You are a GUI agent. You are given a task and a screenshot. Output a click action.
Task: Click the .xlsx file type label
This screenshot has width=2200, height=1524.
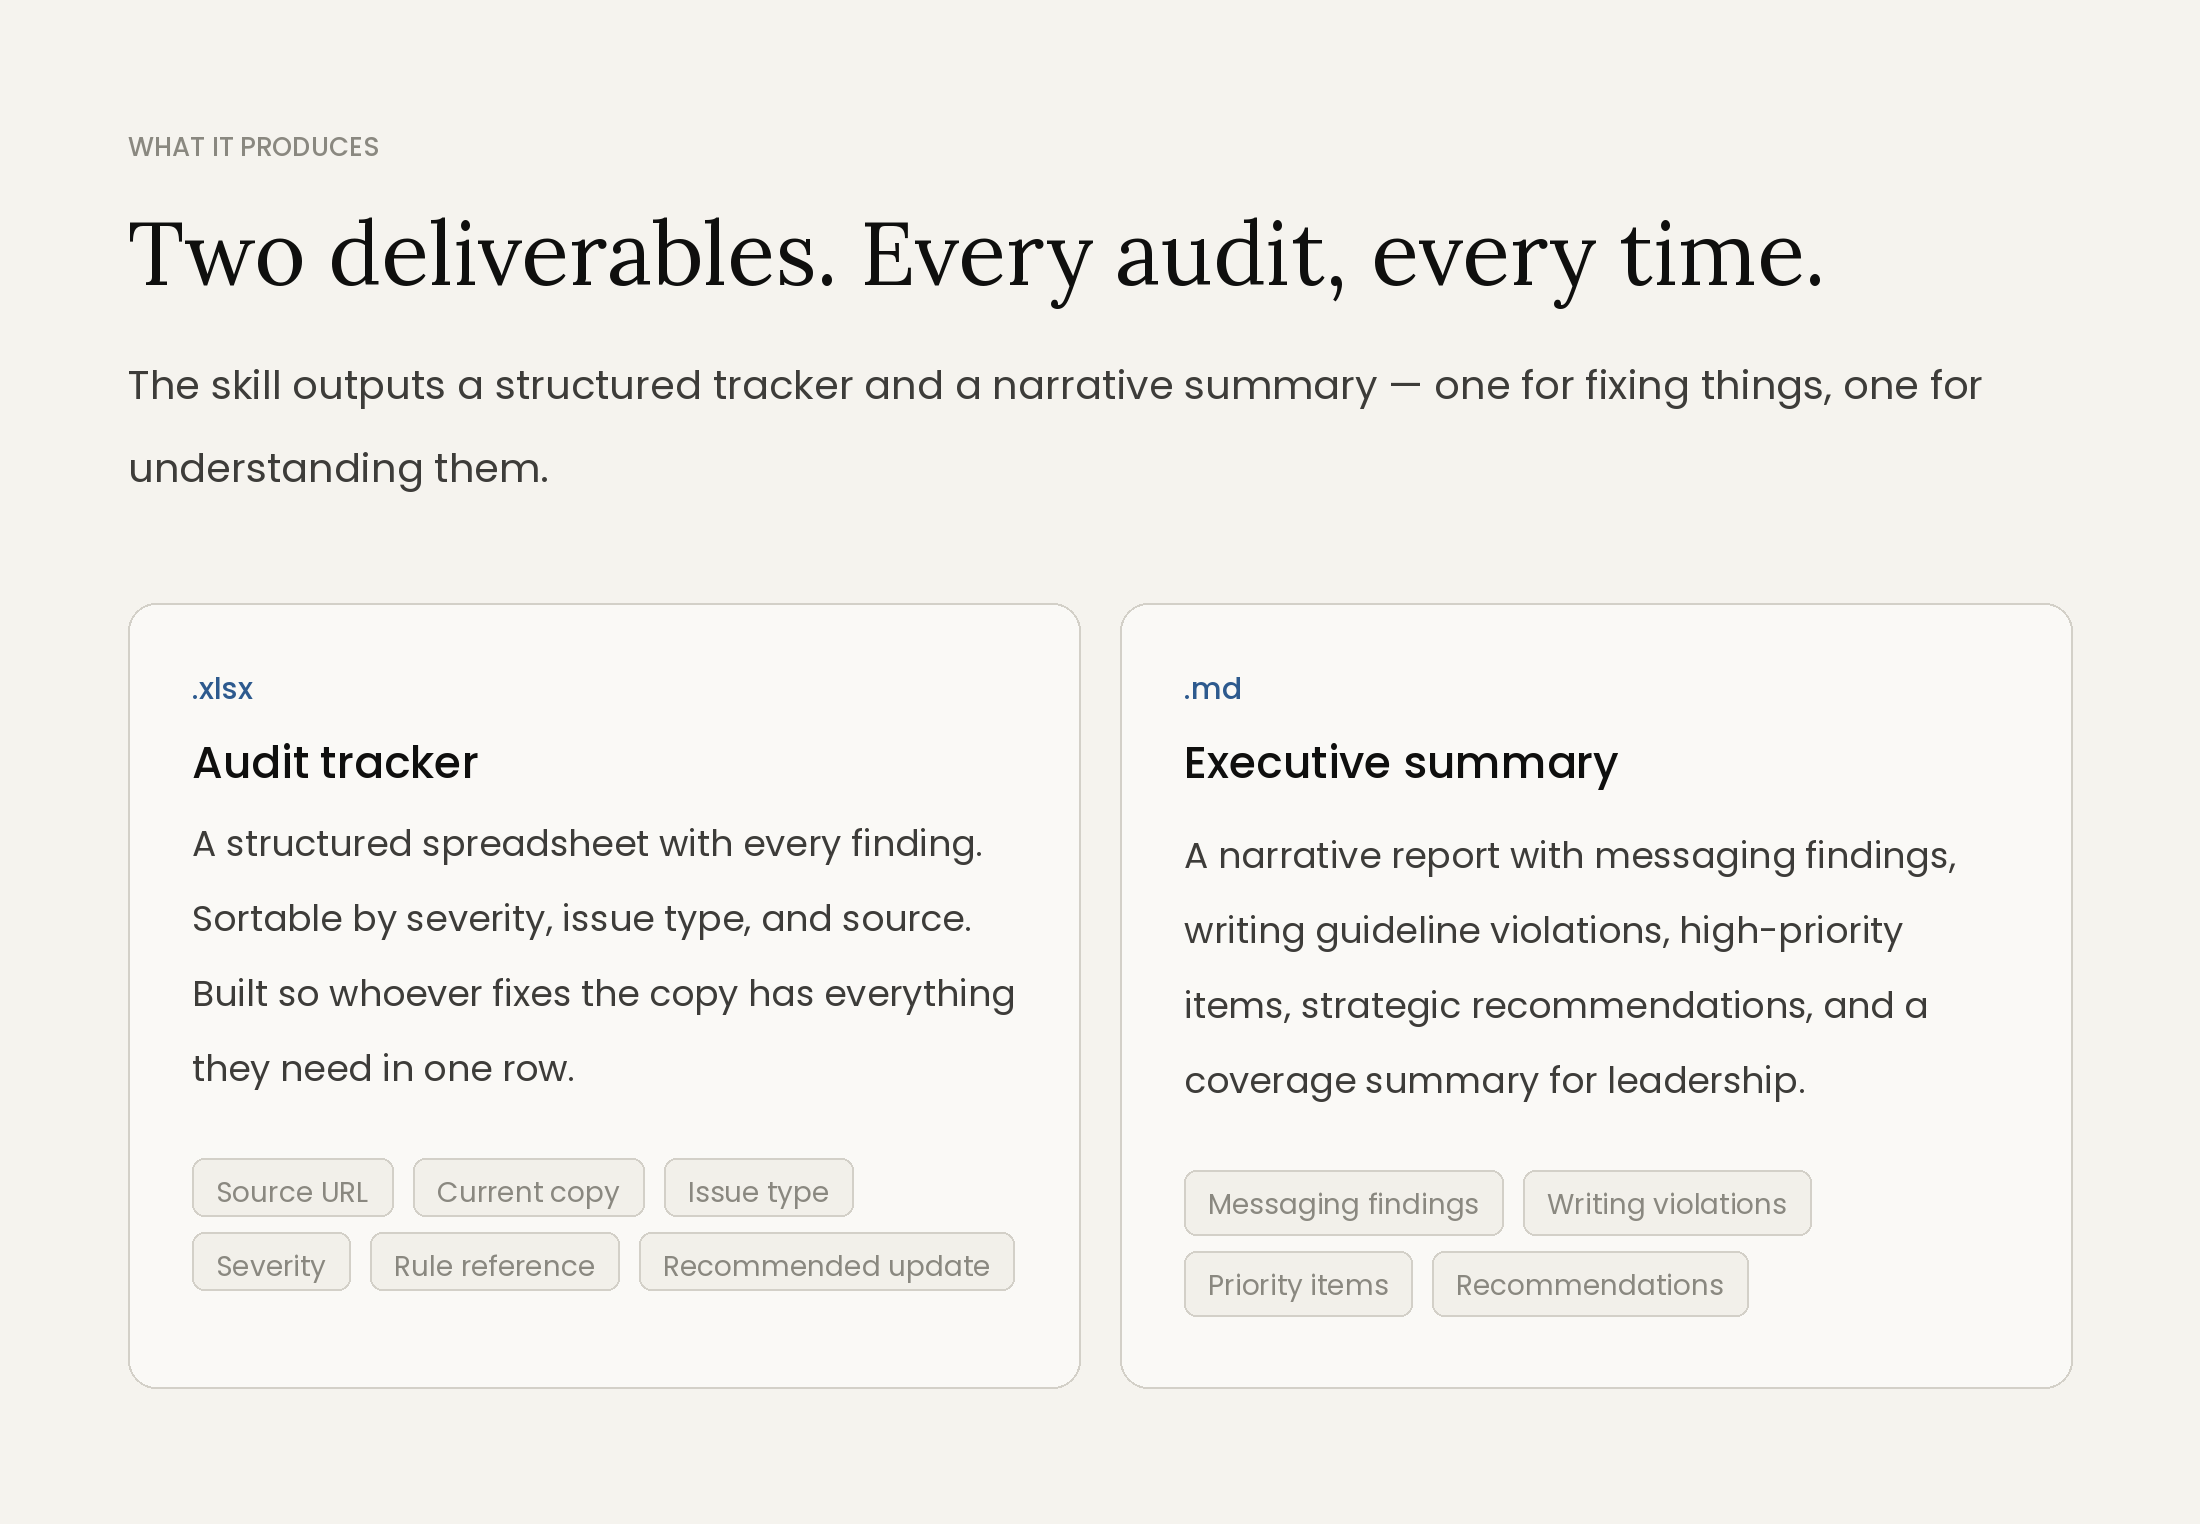coord(222,689)
